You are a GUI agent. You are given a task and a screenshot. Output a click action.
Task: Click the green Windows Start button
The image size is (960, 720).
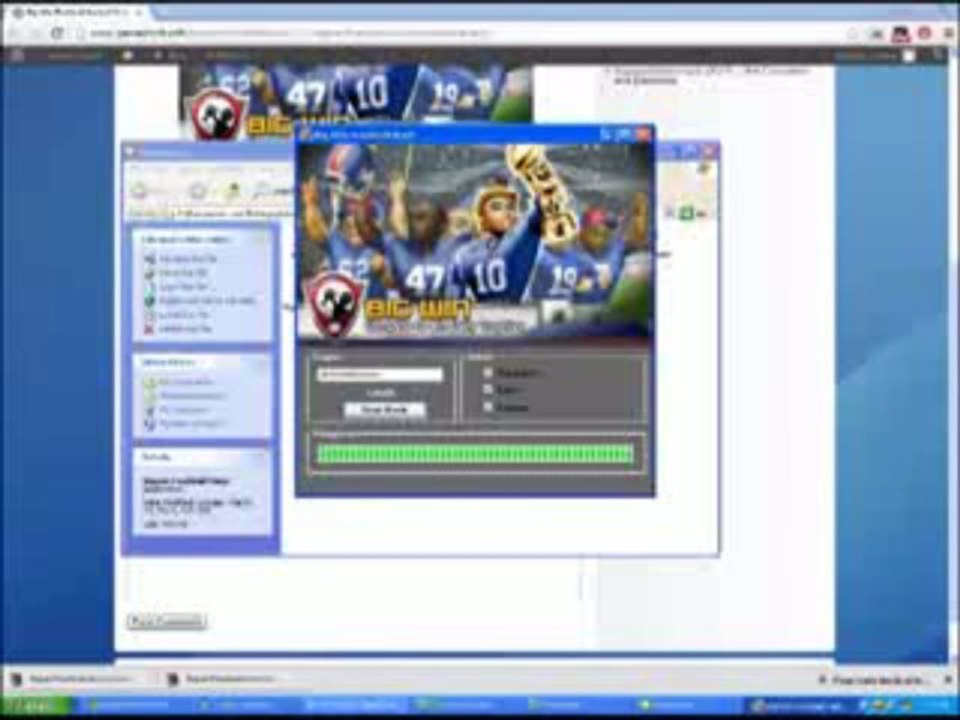pos(37,707)
